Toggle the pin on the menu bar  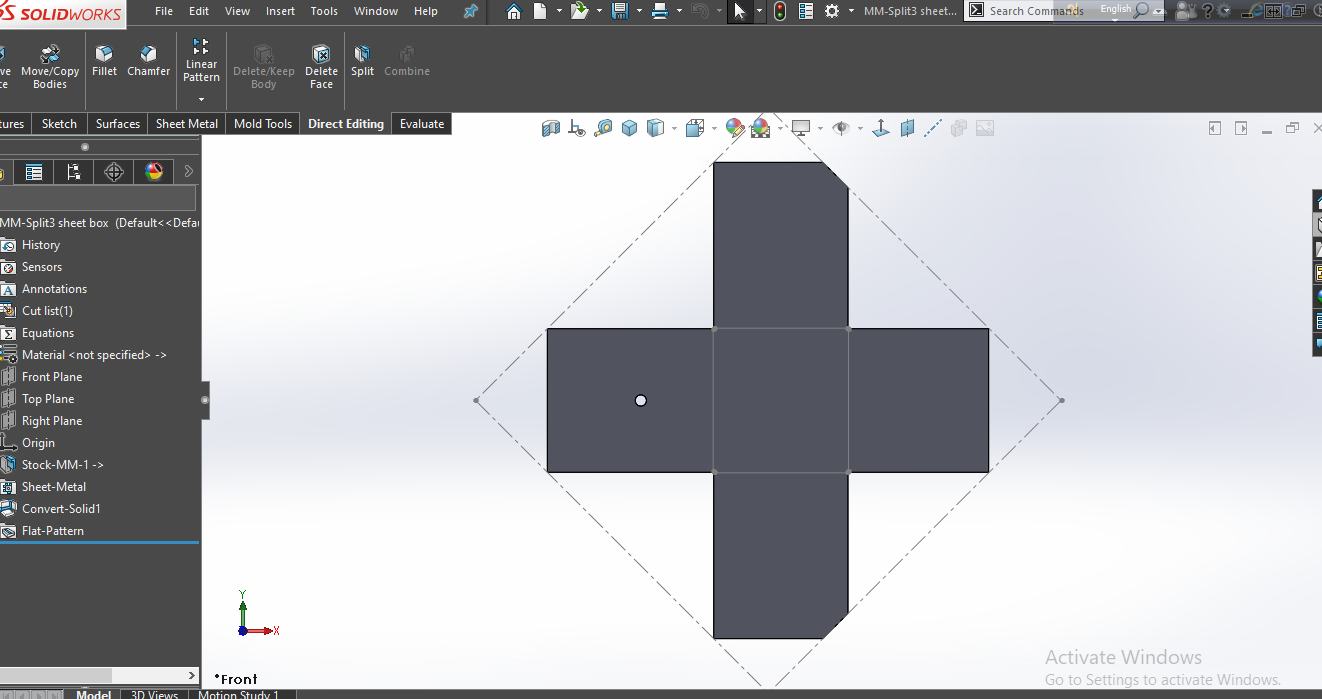click(470, 12)
